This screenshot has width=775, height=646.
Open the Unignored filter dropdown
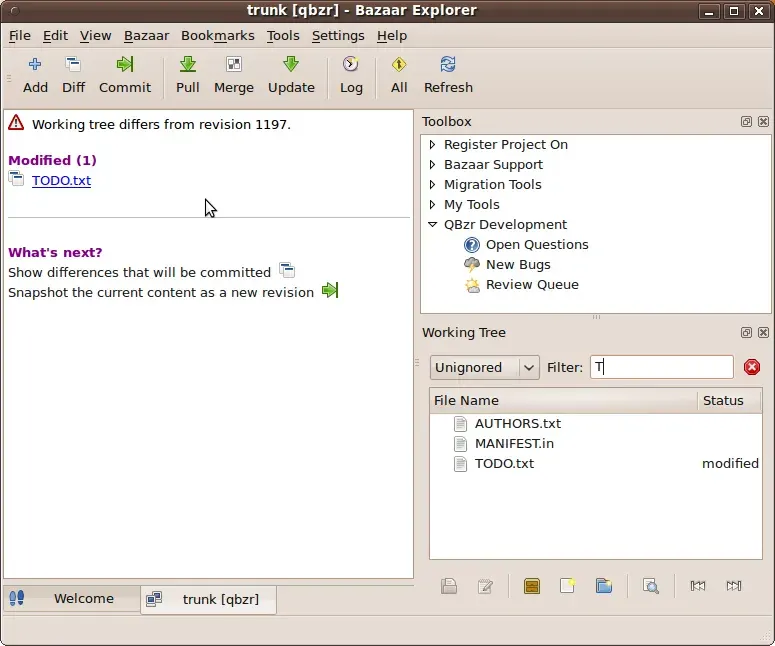pyautogui.click(x=484, y=367)
